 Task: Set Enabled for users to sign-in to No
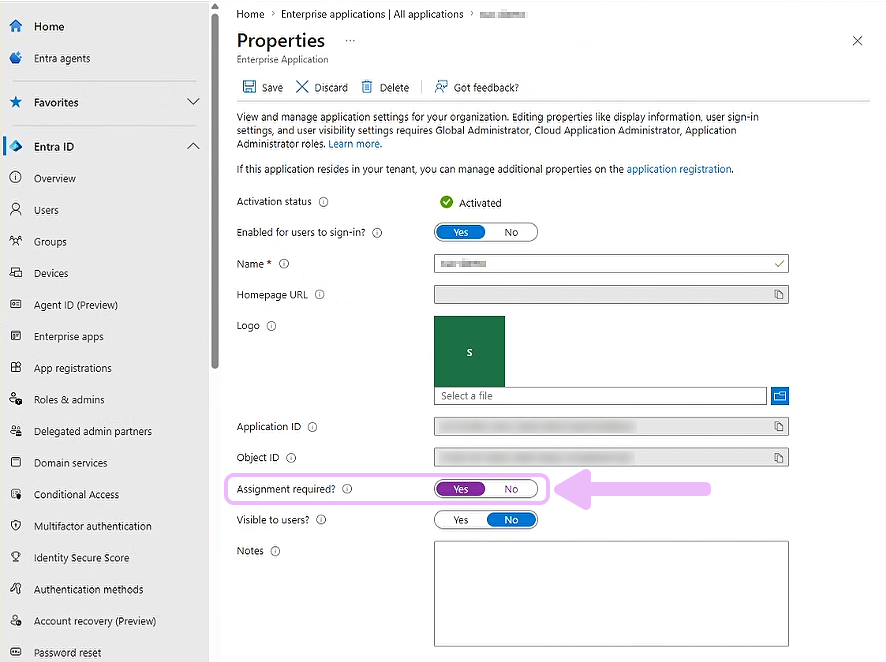point(511,232)
